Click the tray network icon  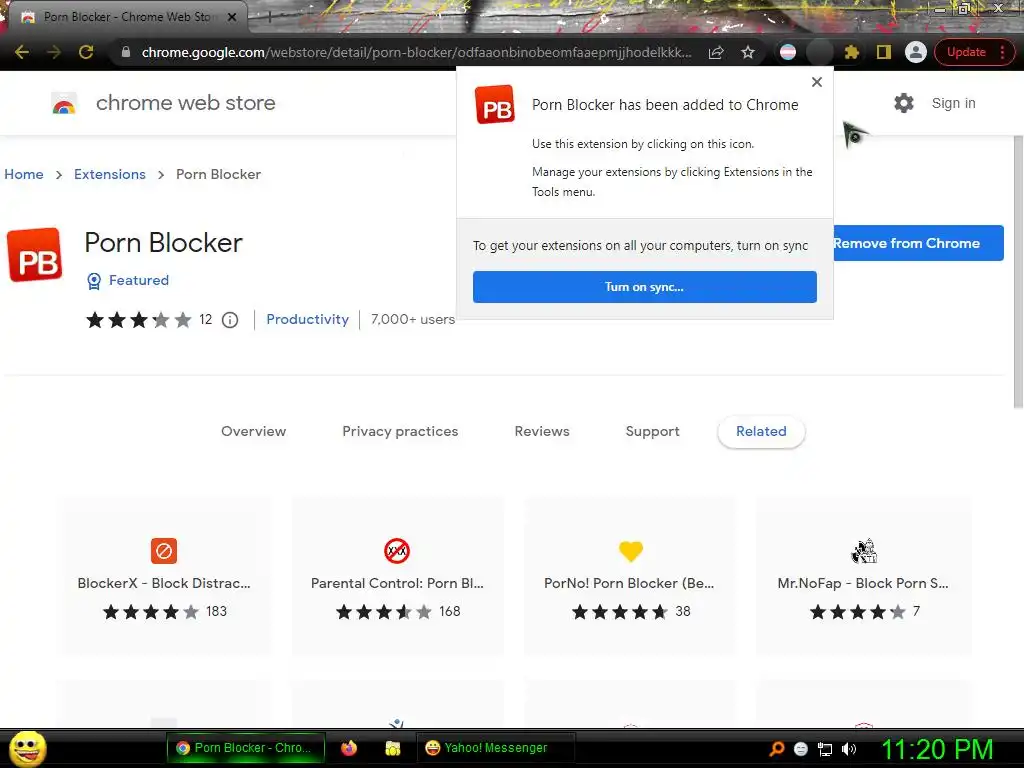tap(825, 749)
